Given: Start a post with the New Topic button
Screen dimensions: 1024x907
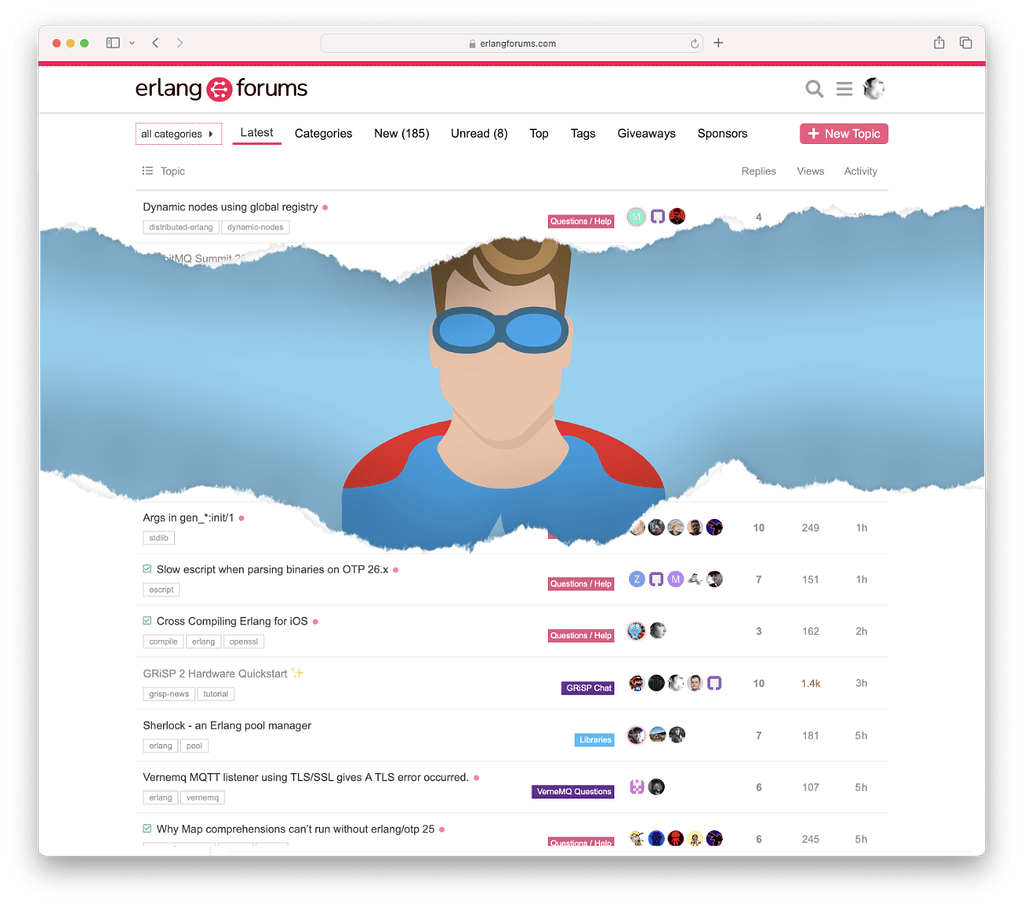Looking at the screenshot, I should pos(843,133).
